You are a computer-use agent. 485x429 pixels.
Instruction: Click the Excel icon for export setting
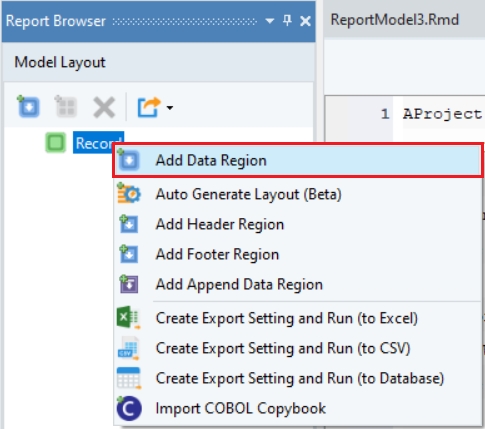(128, 318)
